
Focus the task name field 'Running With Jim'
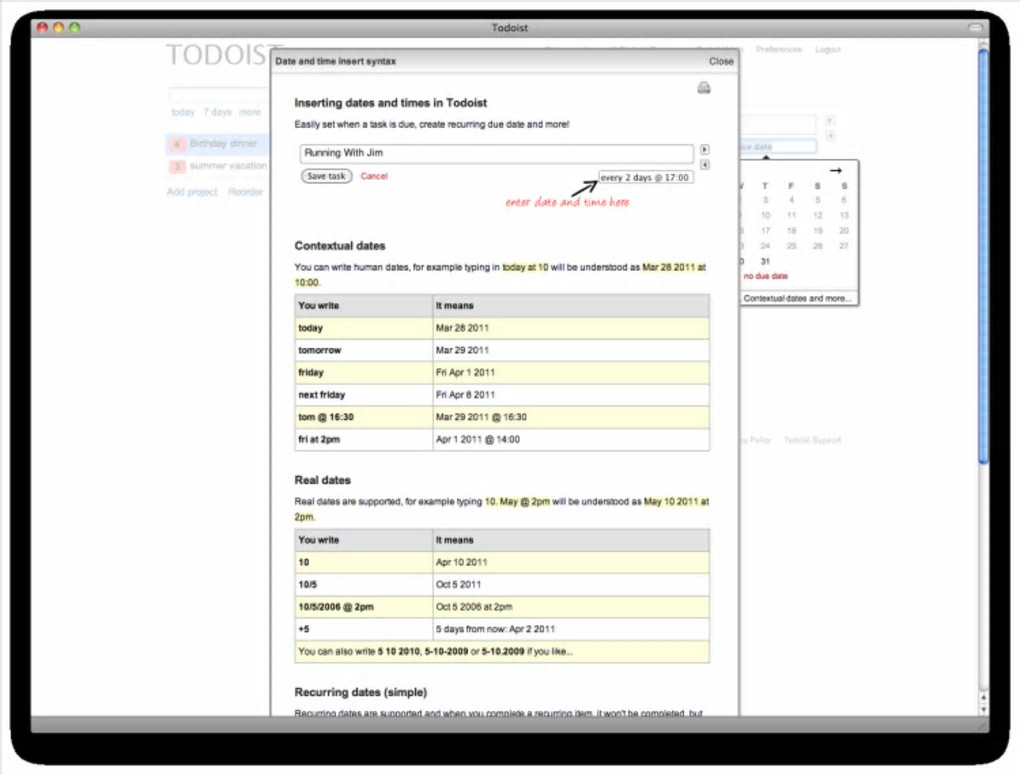(496, 154)
